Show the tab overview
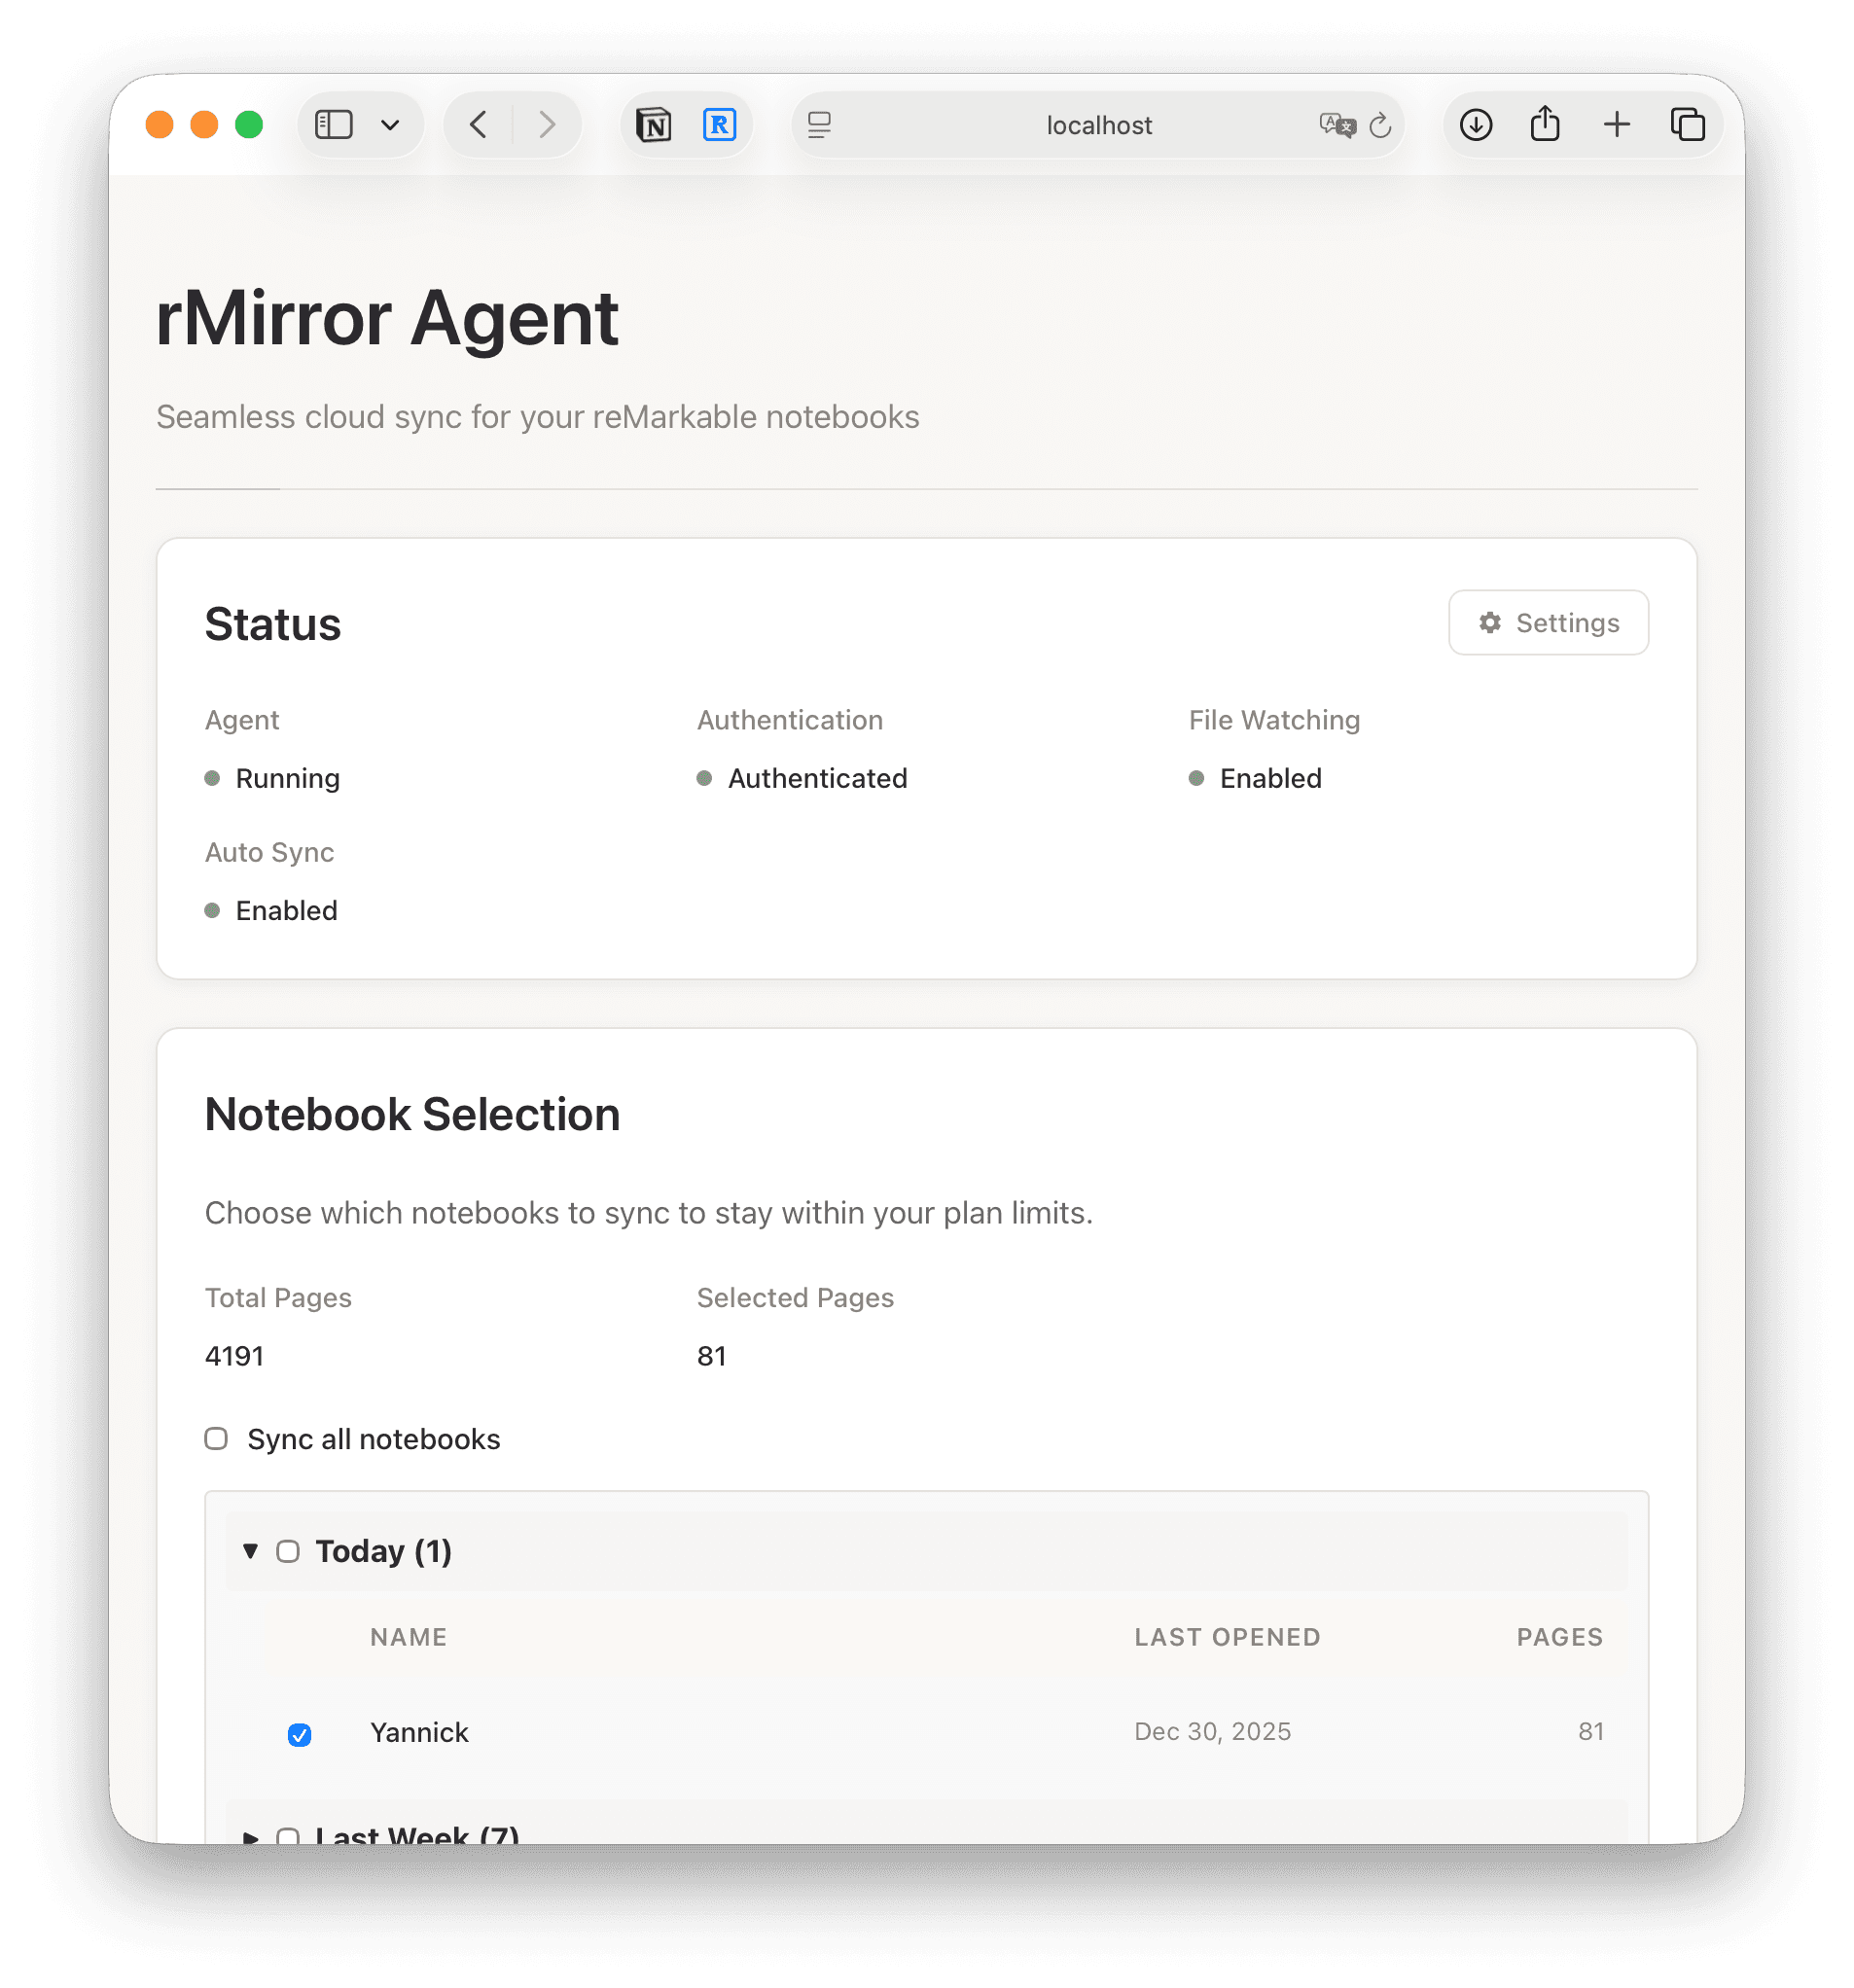 pos(1688,124)
